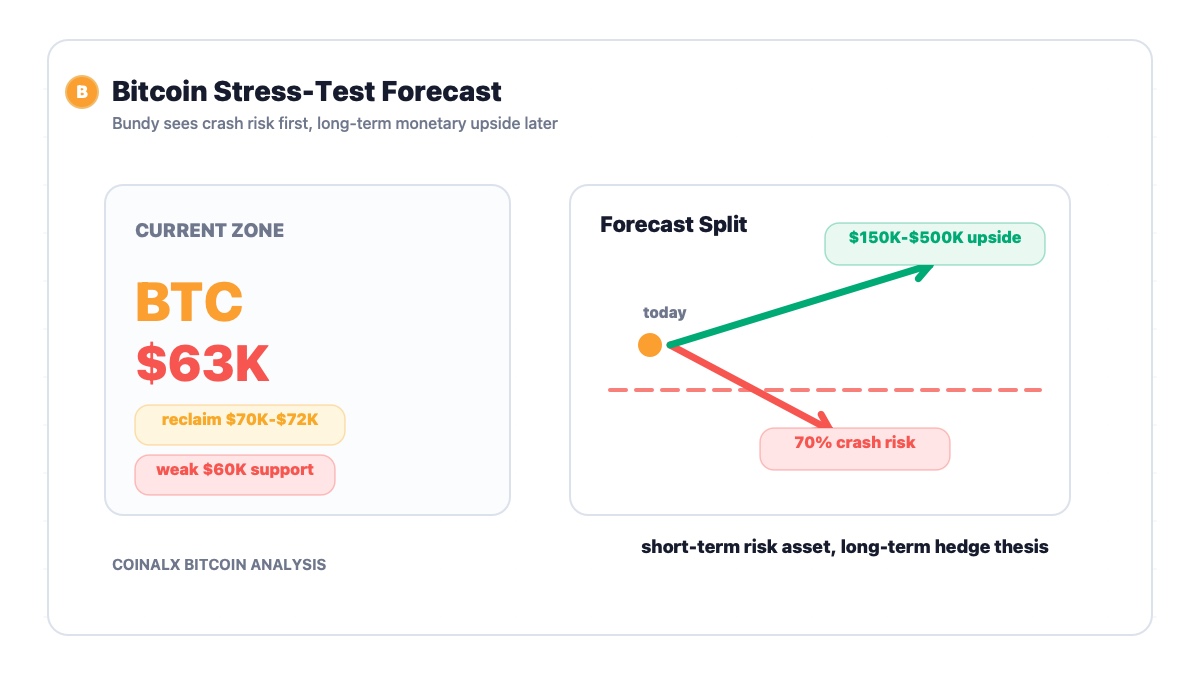Click the red crash arrow head
Viewport: 1200px width, 675px height.
tap(820, 422)
